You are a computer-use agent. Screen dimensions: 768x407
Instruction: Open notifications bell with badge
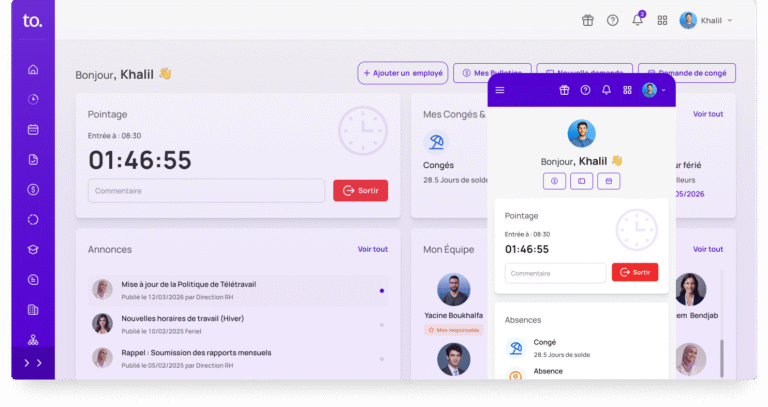click(638, 19)
